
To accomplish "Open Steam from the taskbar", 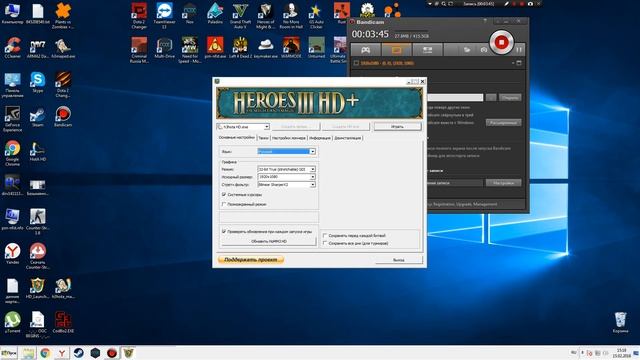I will 78,353.
